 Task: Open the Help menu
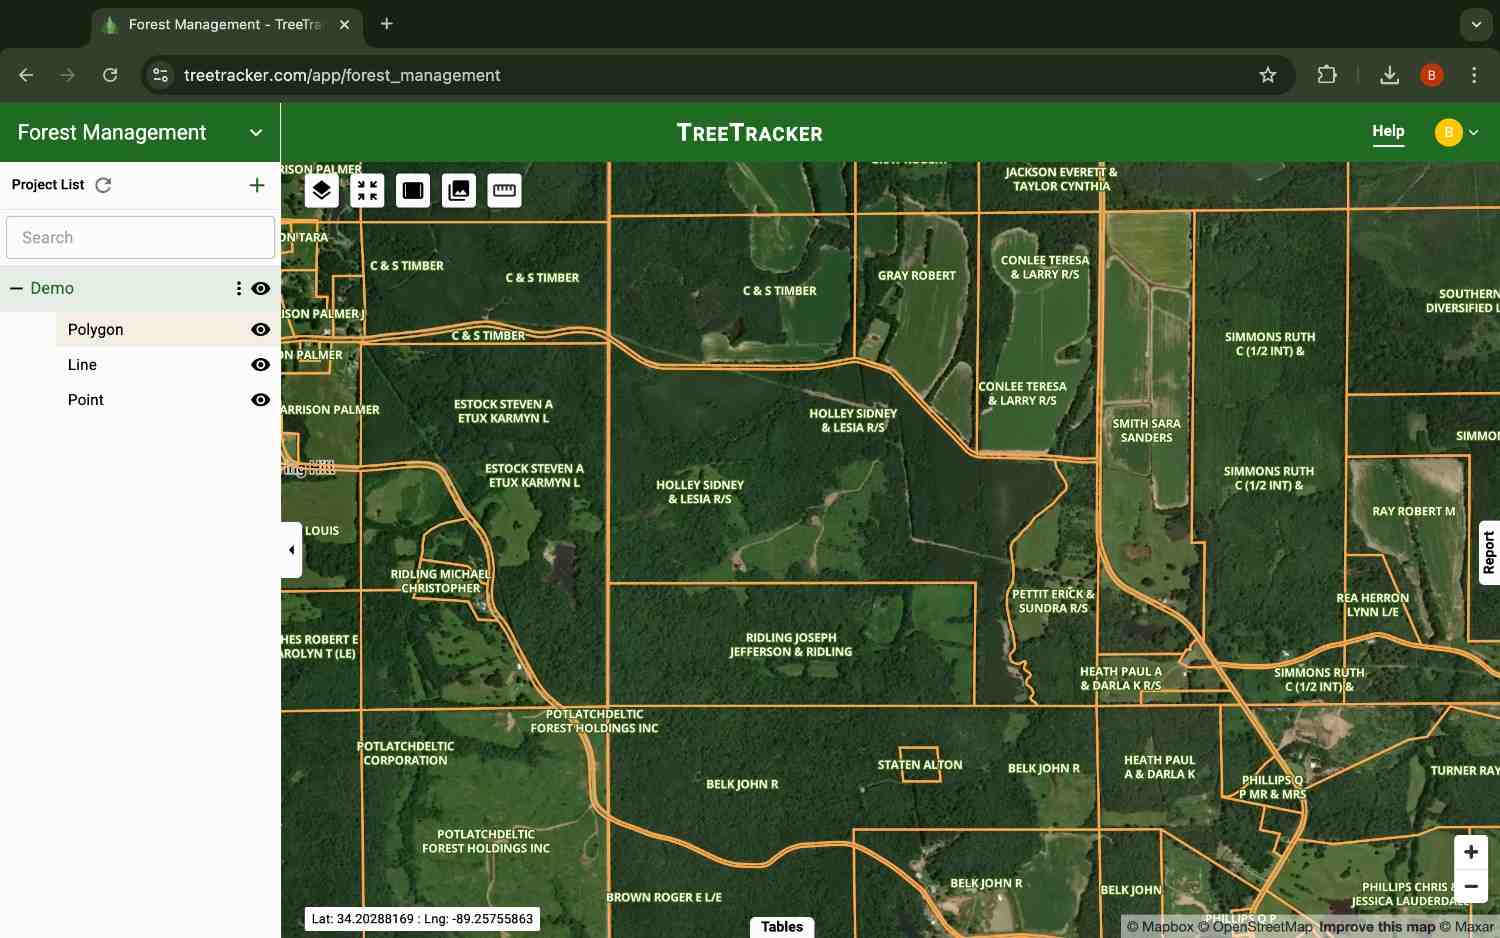click(1388, 131)
